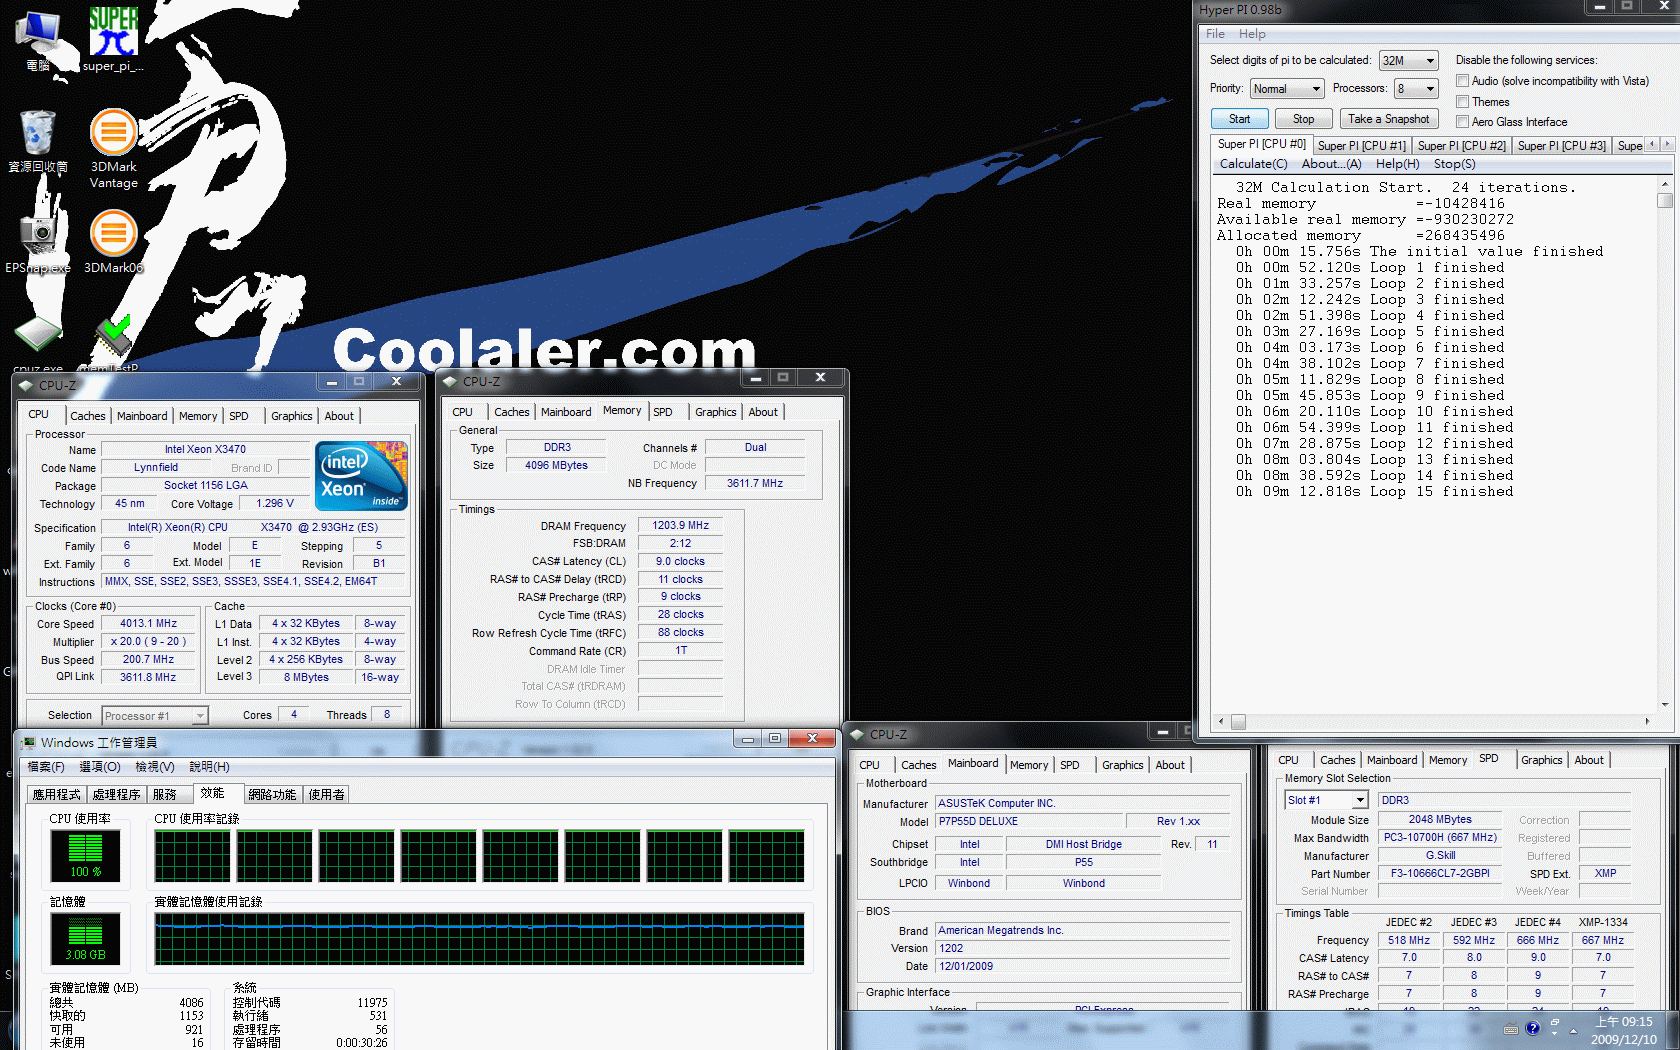This screenshot has height=1050, width=1680.
Task: Click the up arrow of Hyper PI's vertical scrollbar
Action: (x=1665, y=185)
